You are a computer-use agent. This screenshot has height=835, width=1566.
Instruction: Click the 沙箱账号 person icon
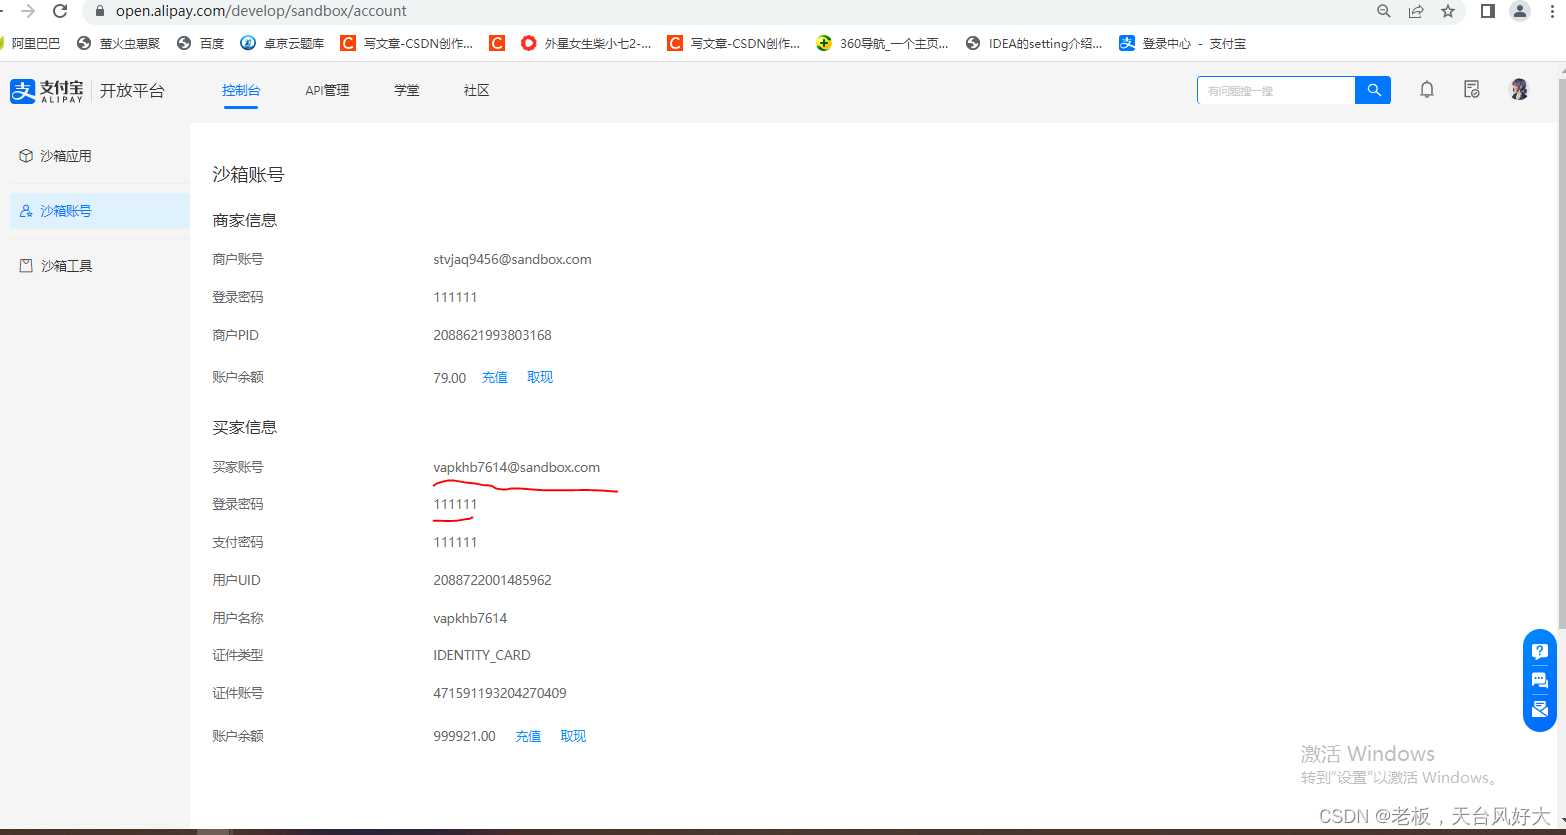click(26, 211)
